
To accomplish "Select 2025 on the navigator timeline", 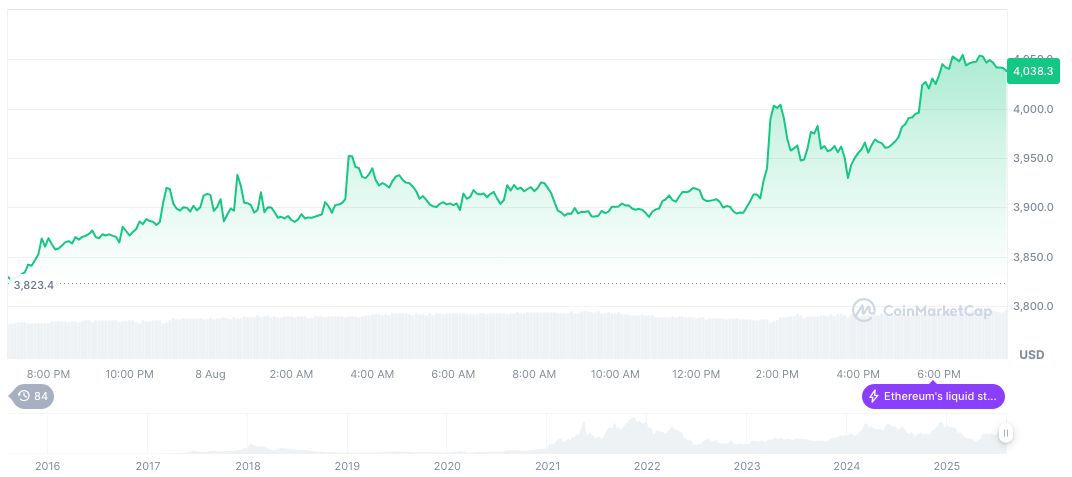I will point(947,466).
